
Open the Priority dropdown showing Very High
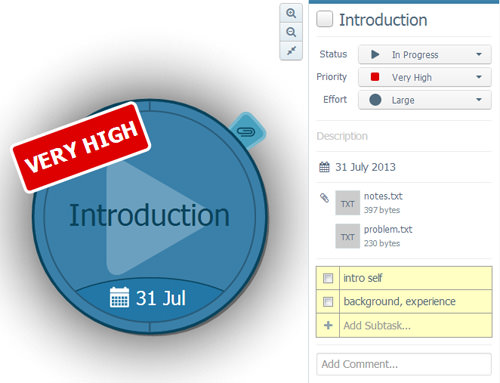(425, 77)
